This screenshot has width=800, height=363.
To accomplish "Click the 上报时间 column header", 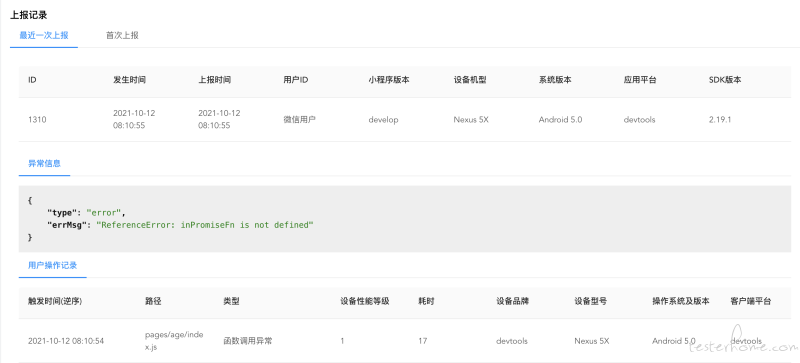I will pyautogui.click(x=214, y=80).
